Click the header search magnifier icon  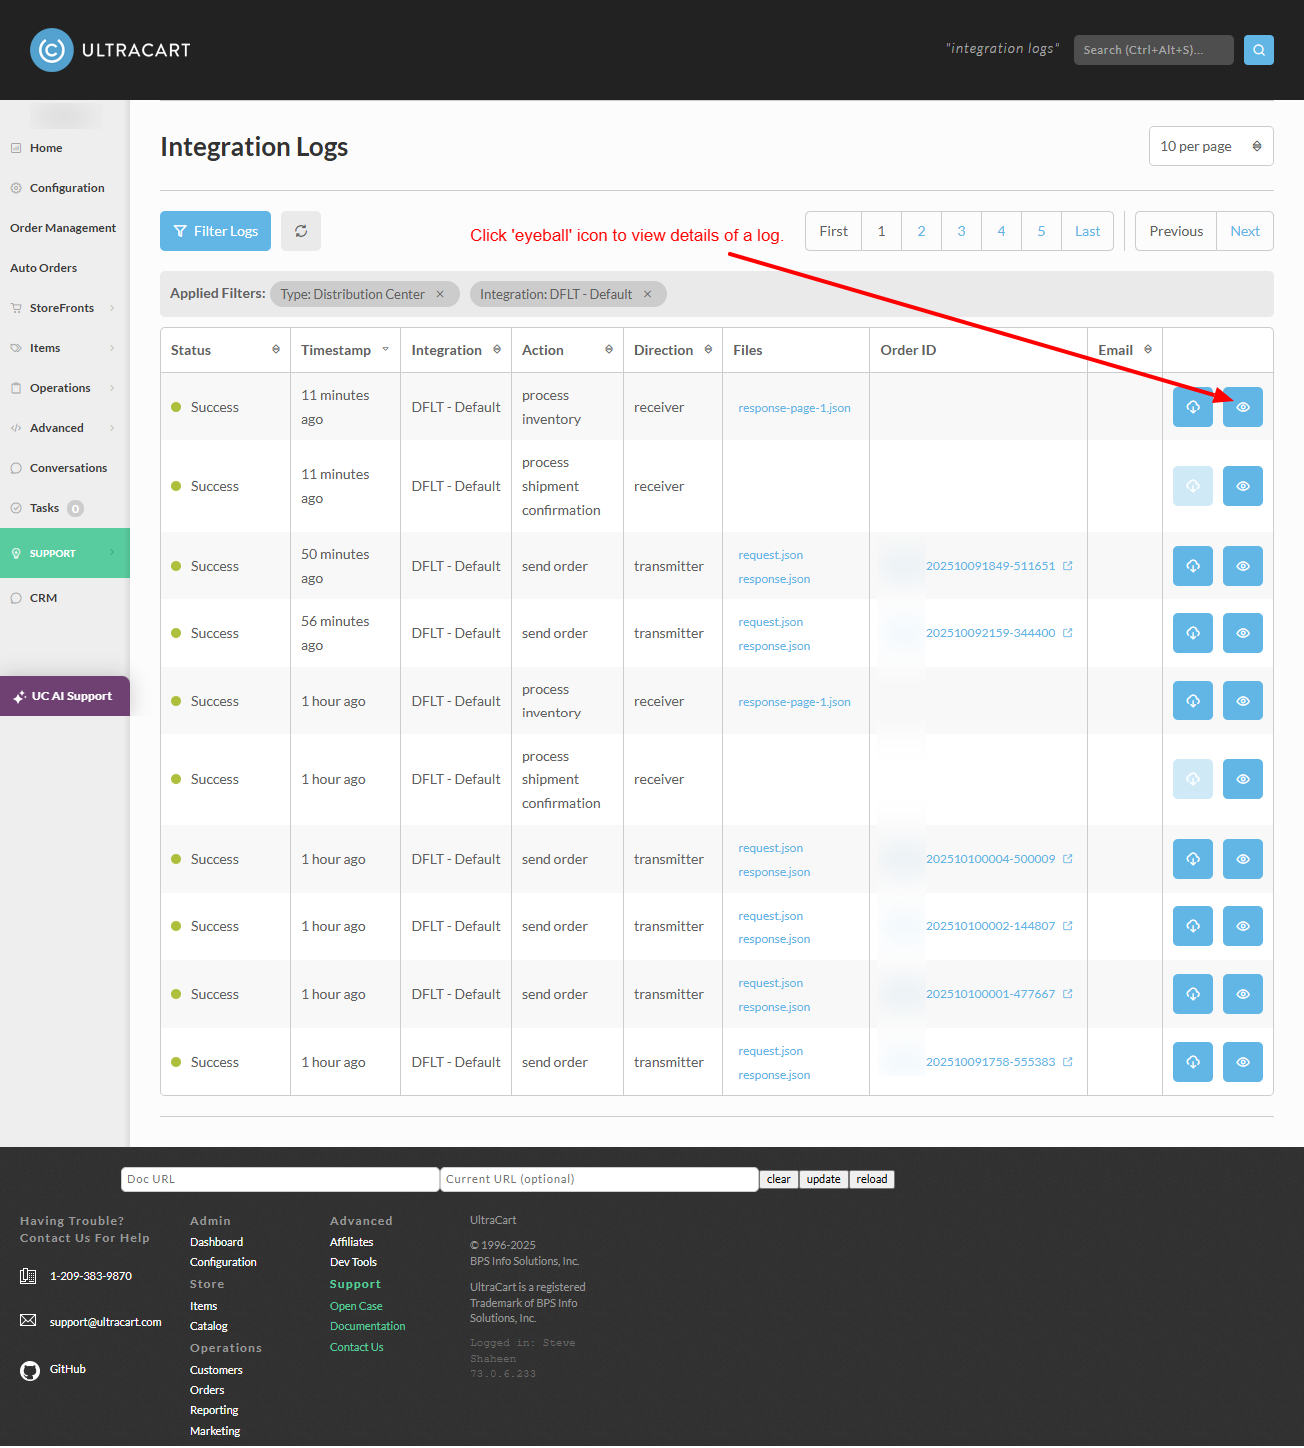pos(1259,50)
